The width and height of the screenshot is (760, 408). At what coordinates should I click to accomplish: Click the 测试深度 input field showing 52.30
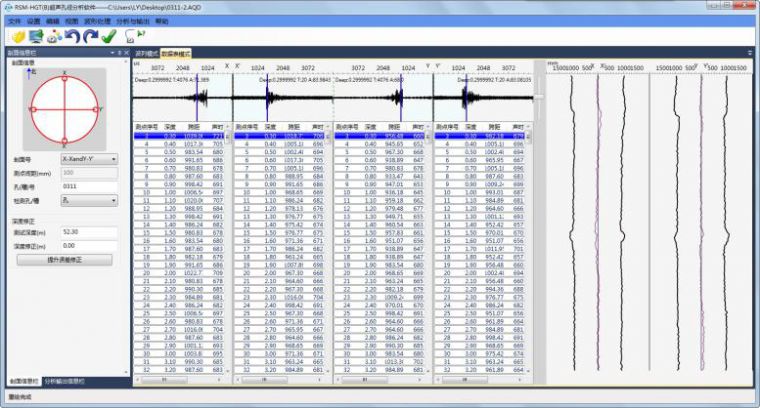(88, 231)
